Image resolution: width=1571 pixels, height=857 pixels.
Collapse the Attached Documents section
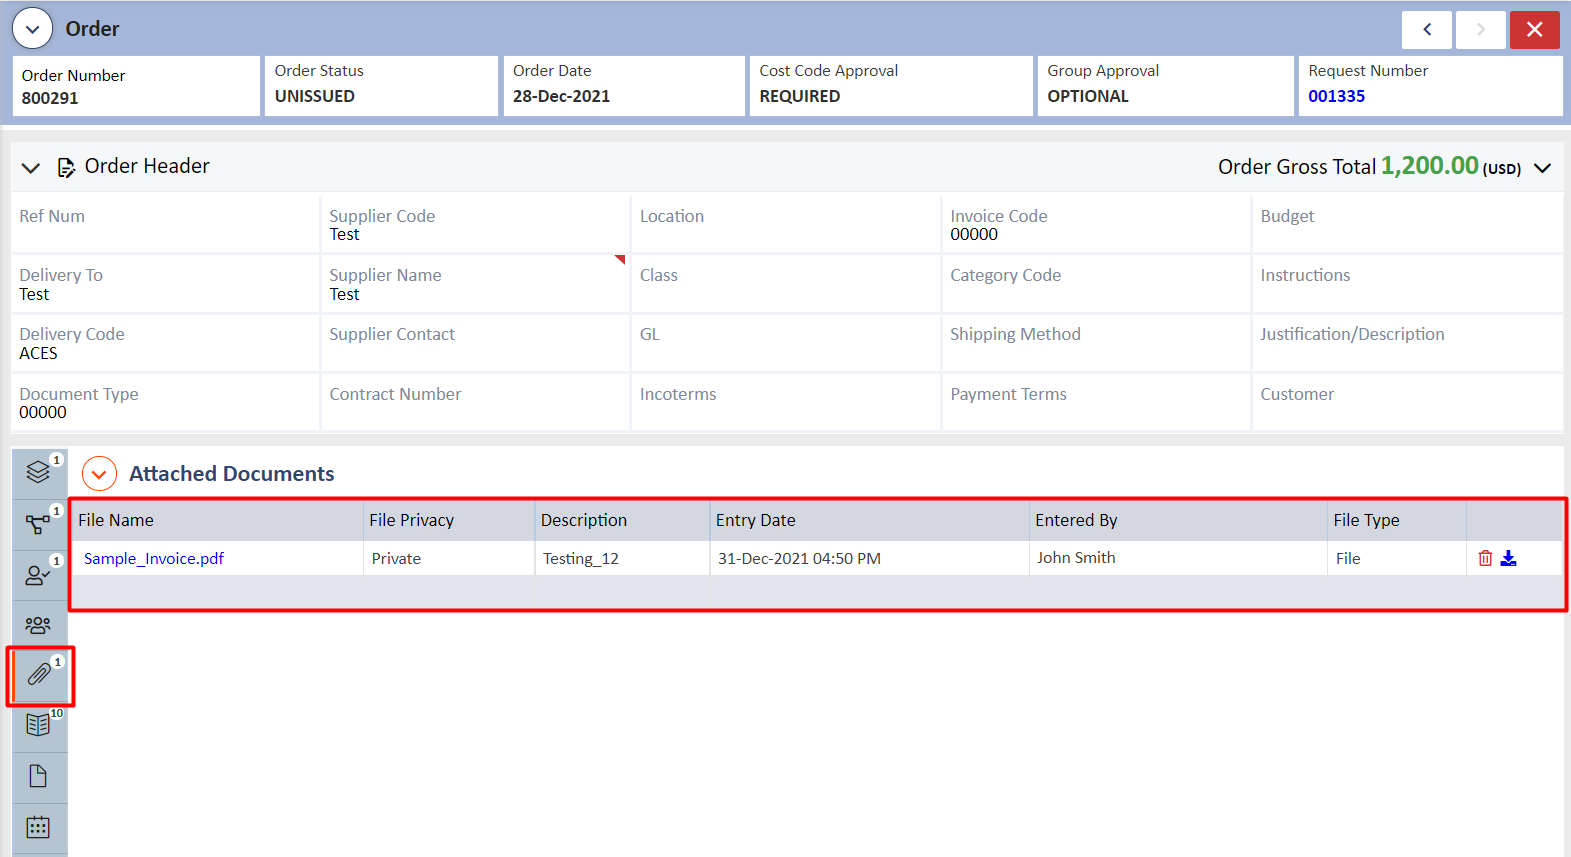tap(99, 474)
